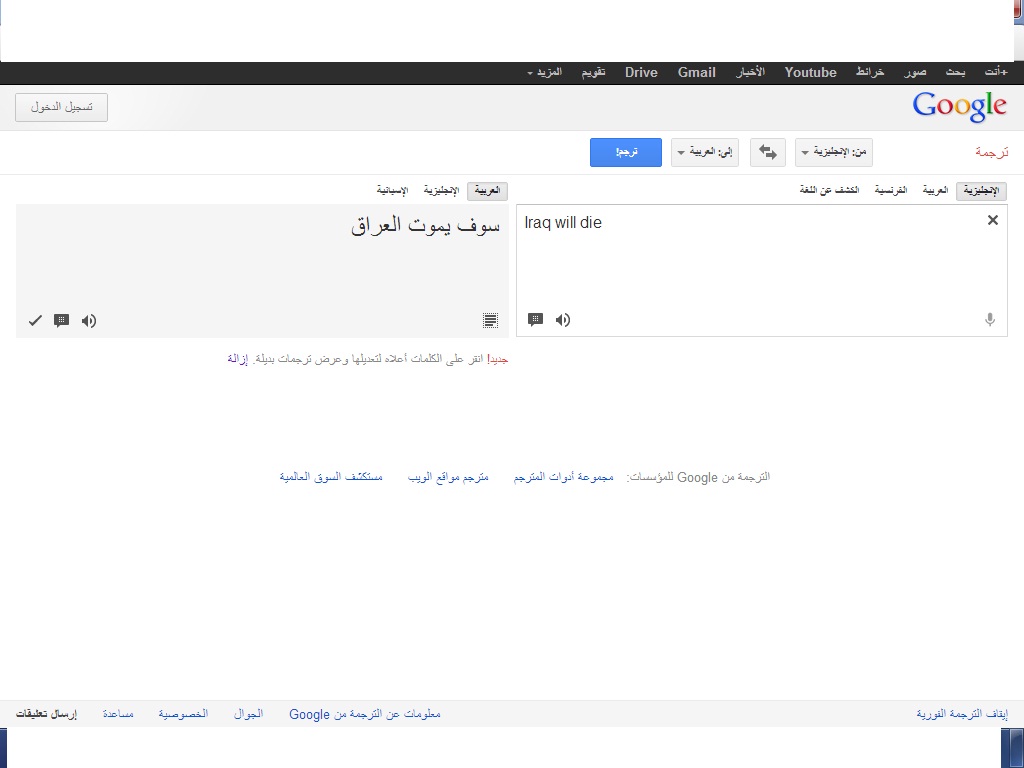This screenshot has height=768, width=1024.
Task: Clear source text with the X icon
Action: click(993, 220)
